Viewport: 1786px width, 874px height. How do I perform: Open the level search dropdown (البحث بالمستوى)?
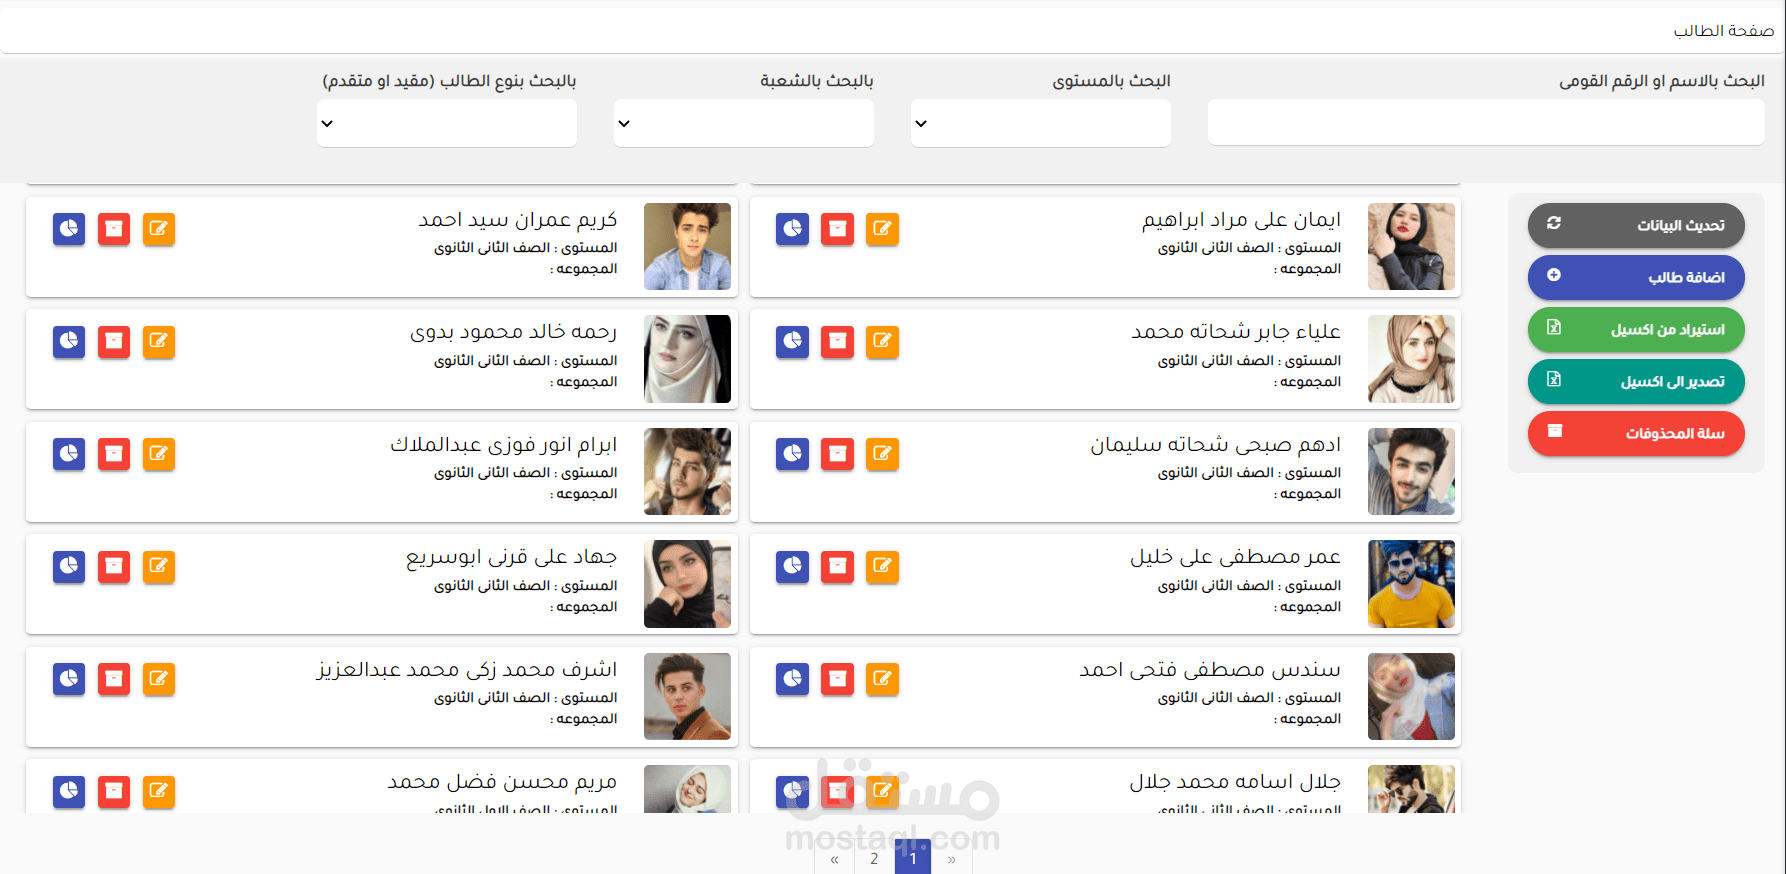coord(1041,123)
